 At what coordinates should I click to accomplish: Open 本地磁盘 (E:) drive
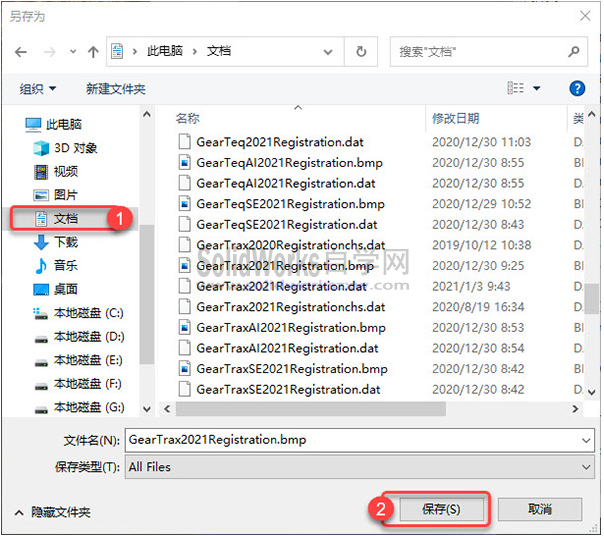click(x=79, y=360)
